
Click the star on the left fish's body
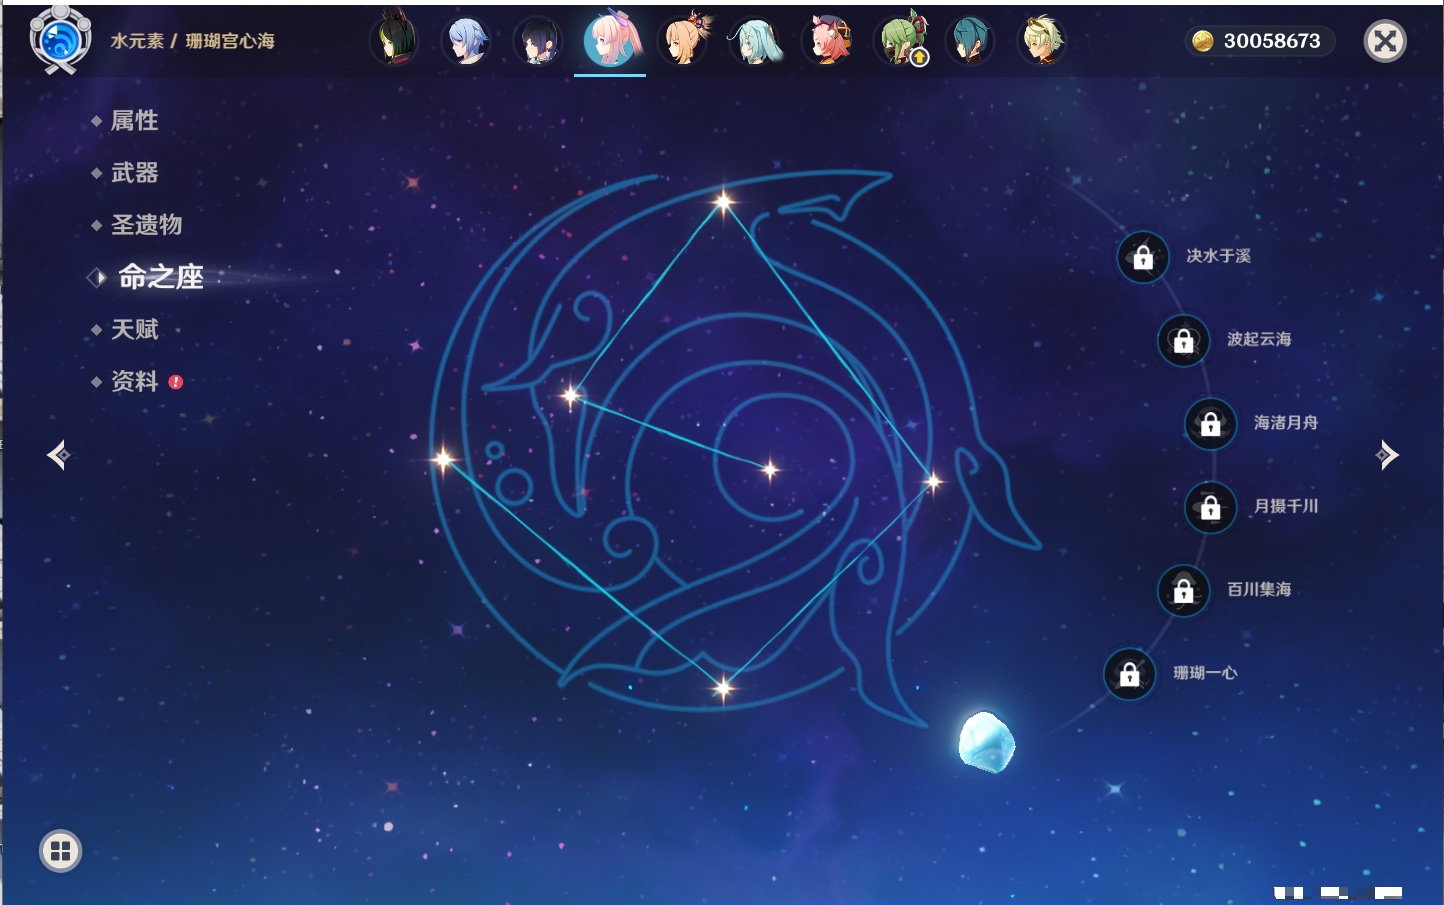[x=571, y=396]
